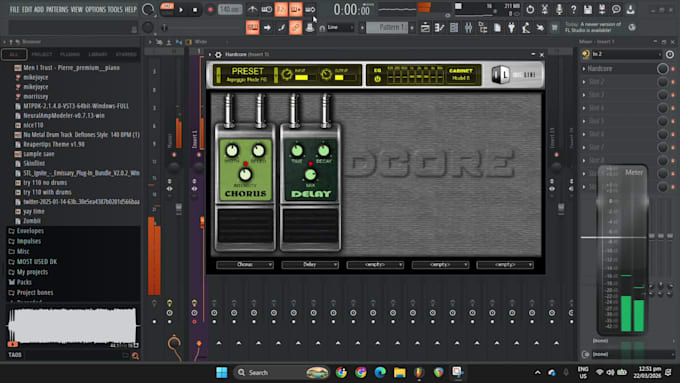Screen dimensions: 680x383
Task: Select the ALL browser tab
Action: 14,54
